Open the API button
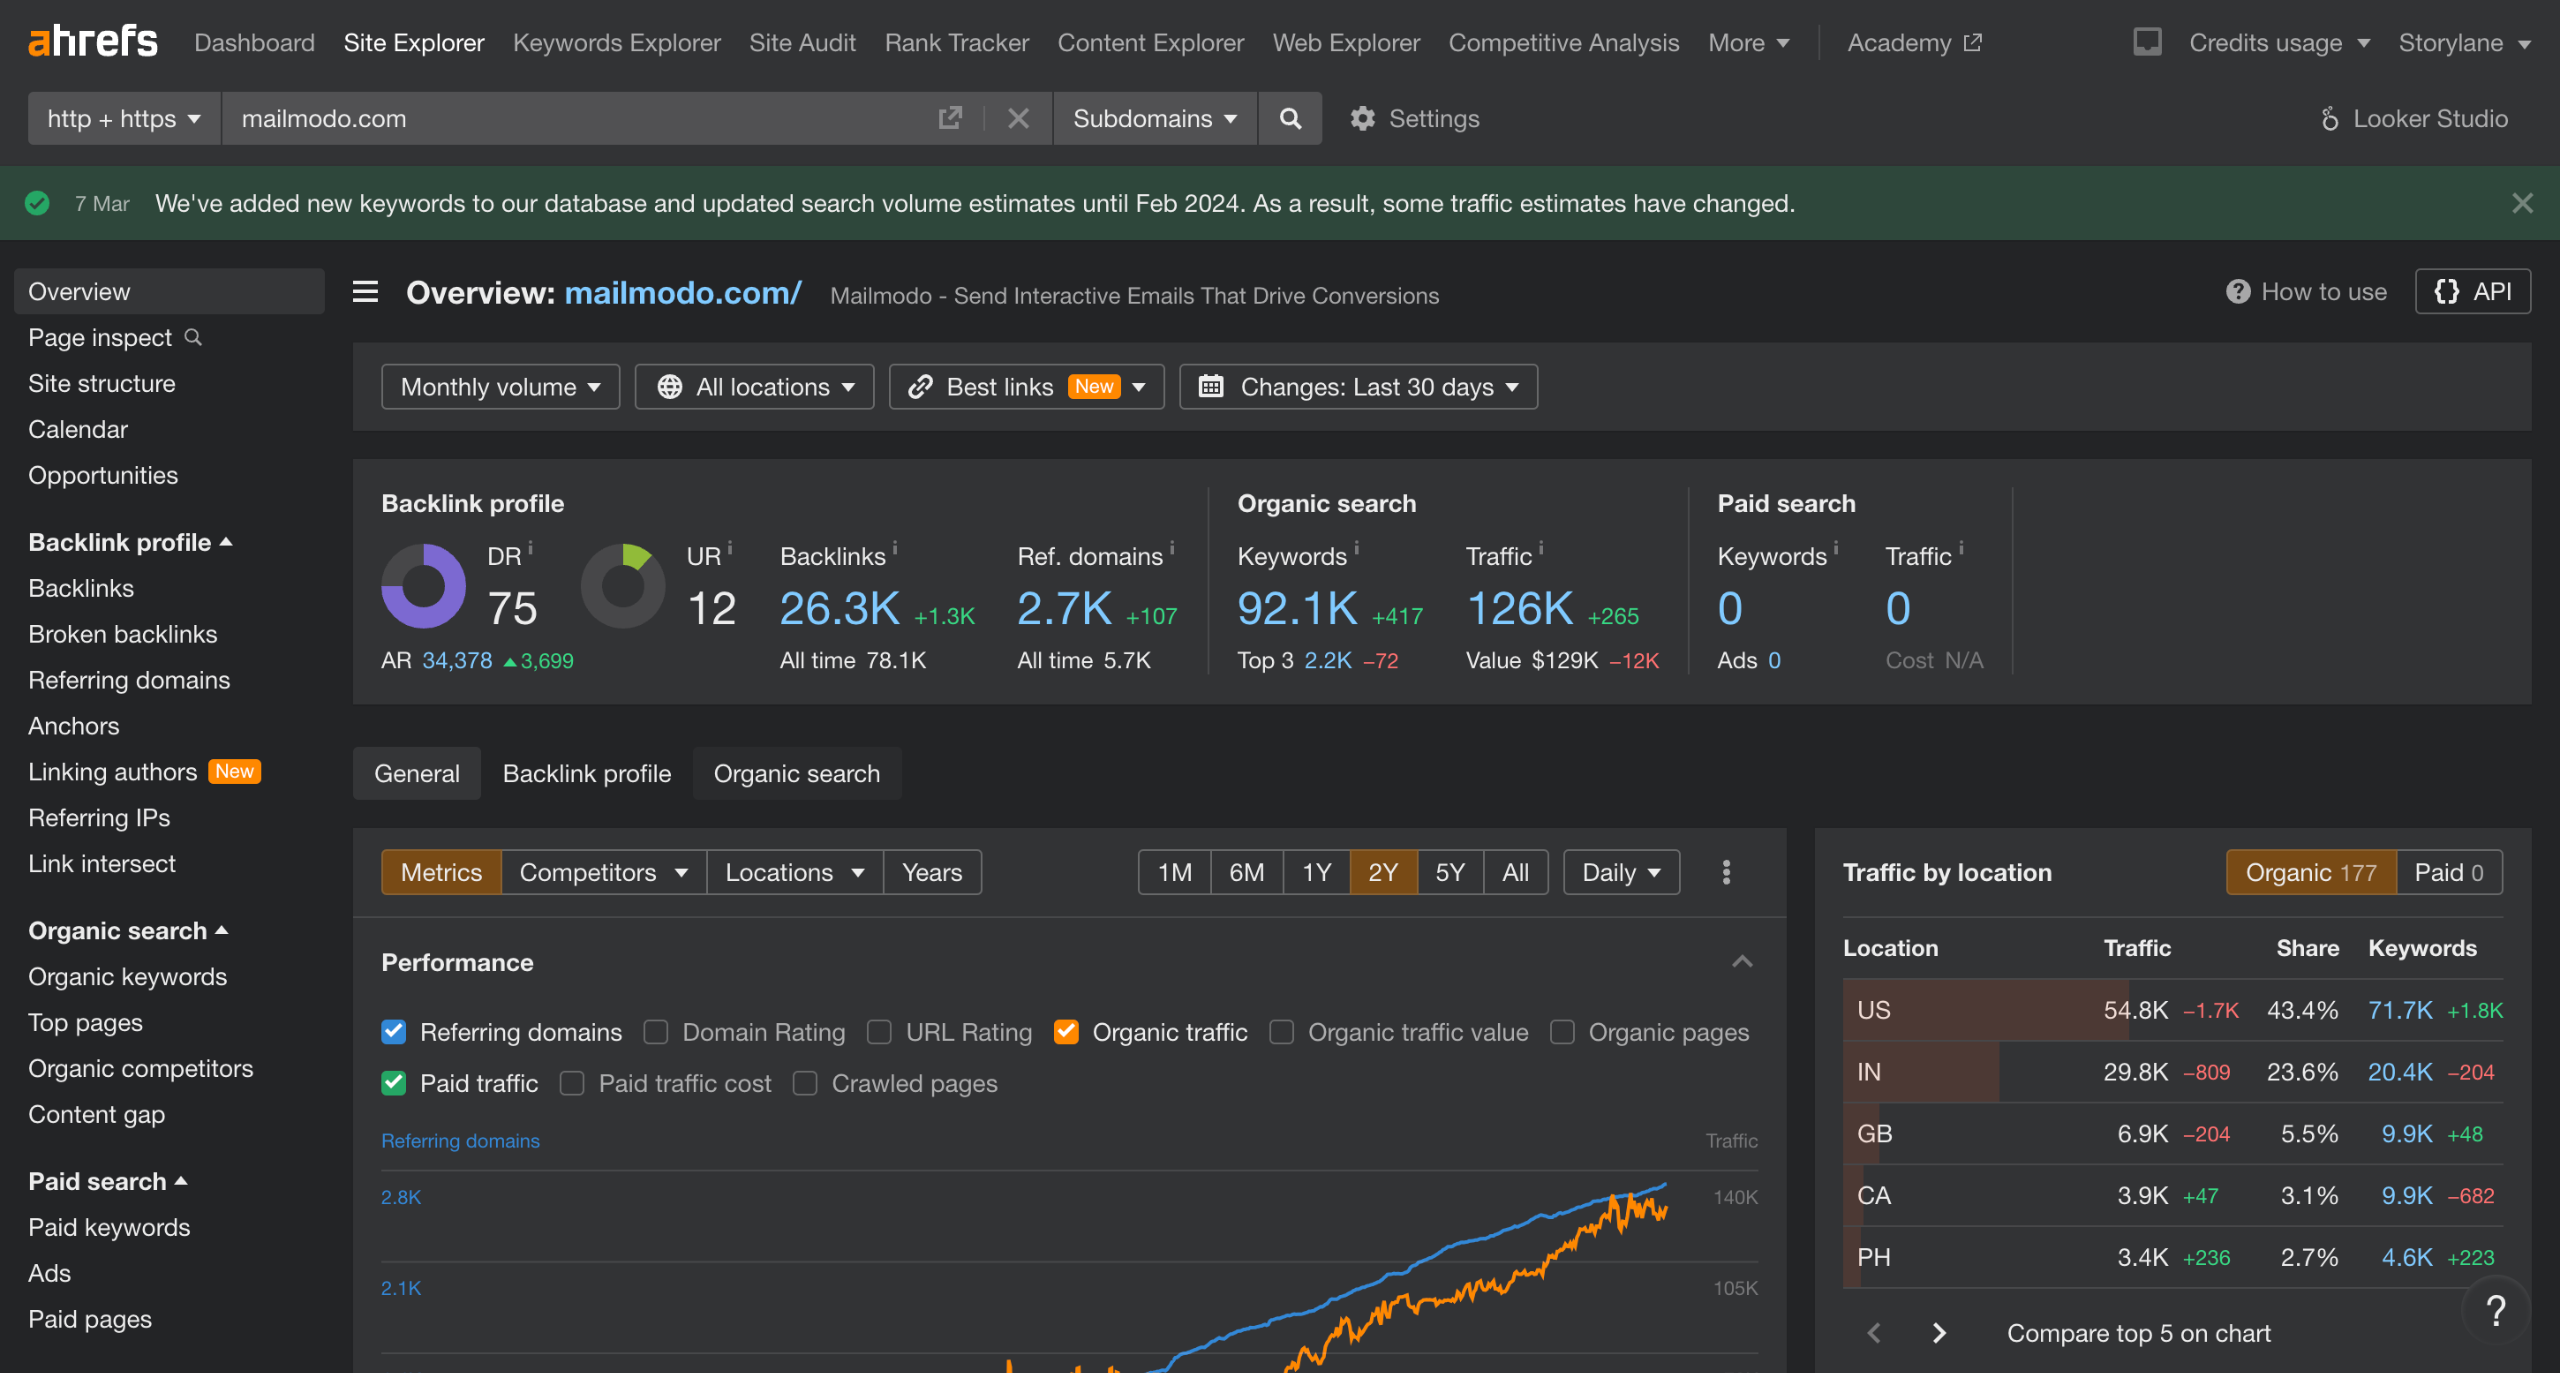Viewport: 2560px width, 1373px height. pos(2473,292)
